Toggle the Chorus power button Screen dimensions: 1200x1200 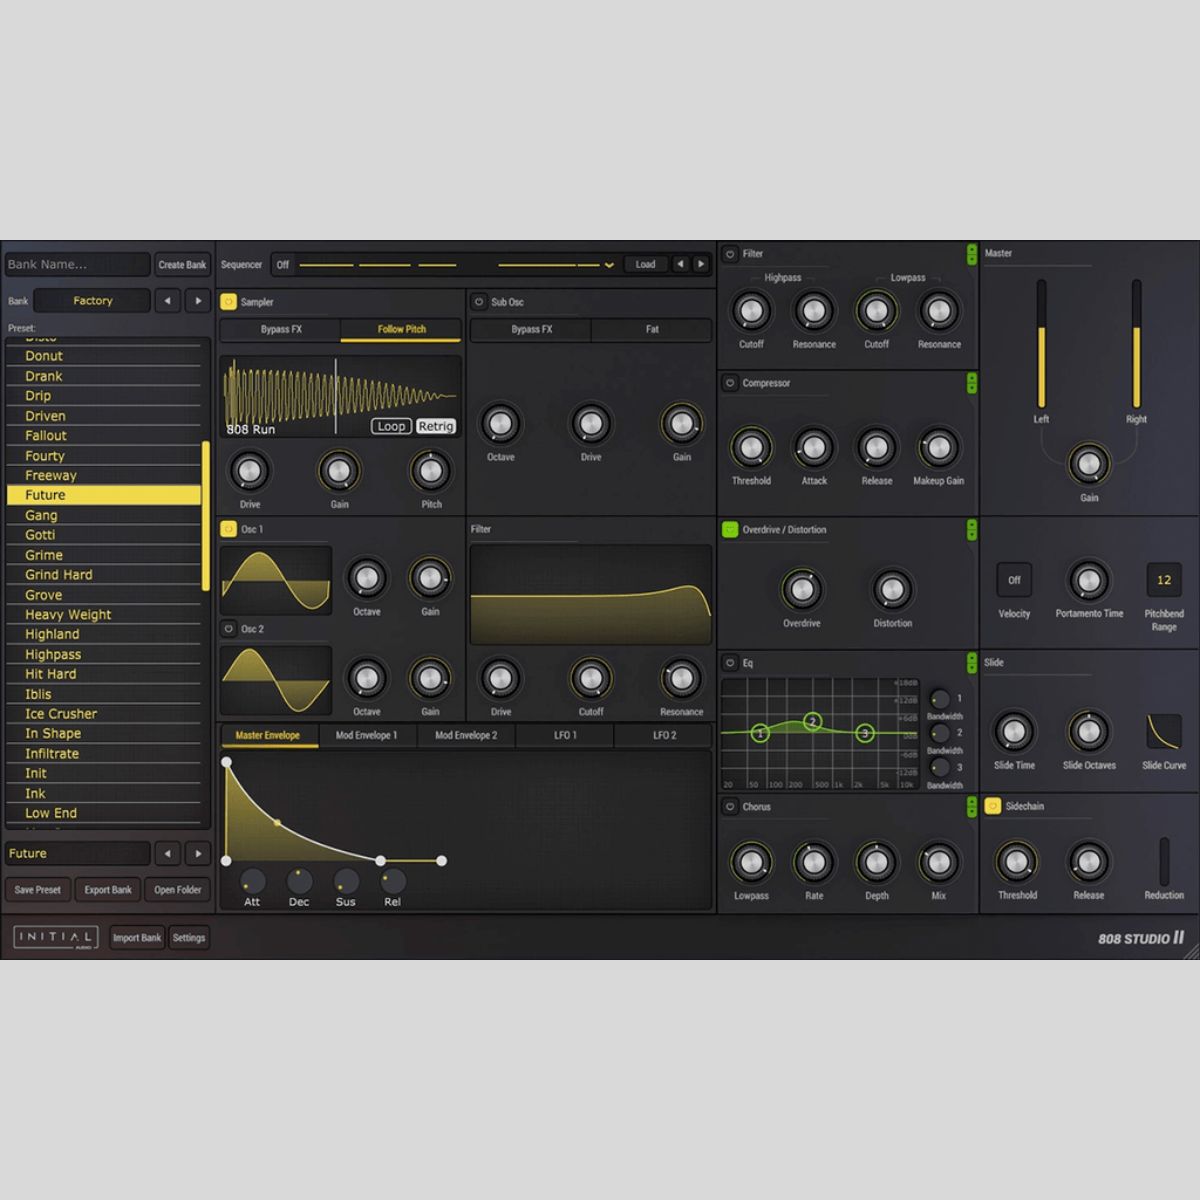click(x=730, y=807)
